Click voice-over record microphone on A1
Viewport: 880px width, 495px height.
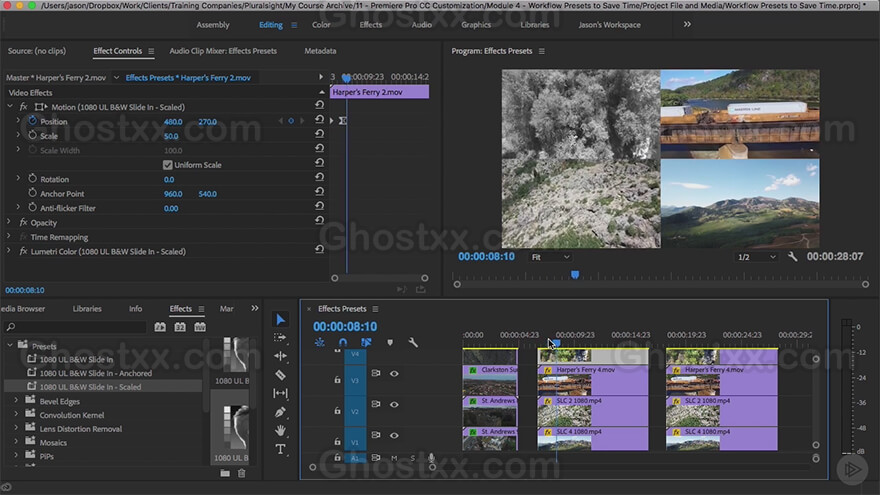(431, 458)
